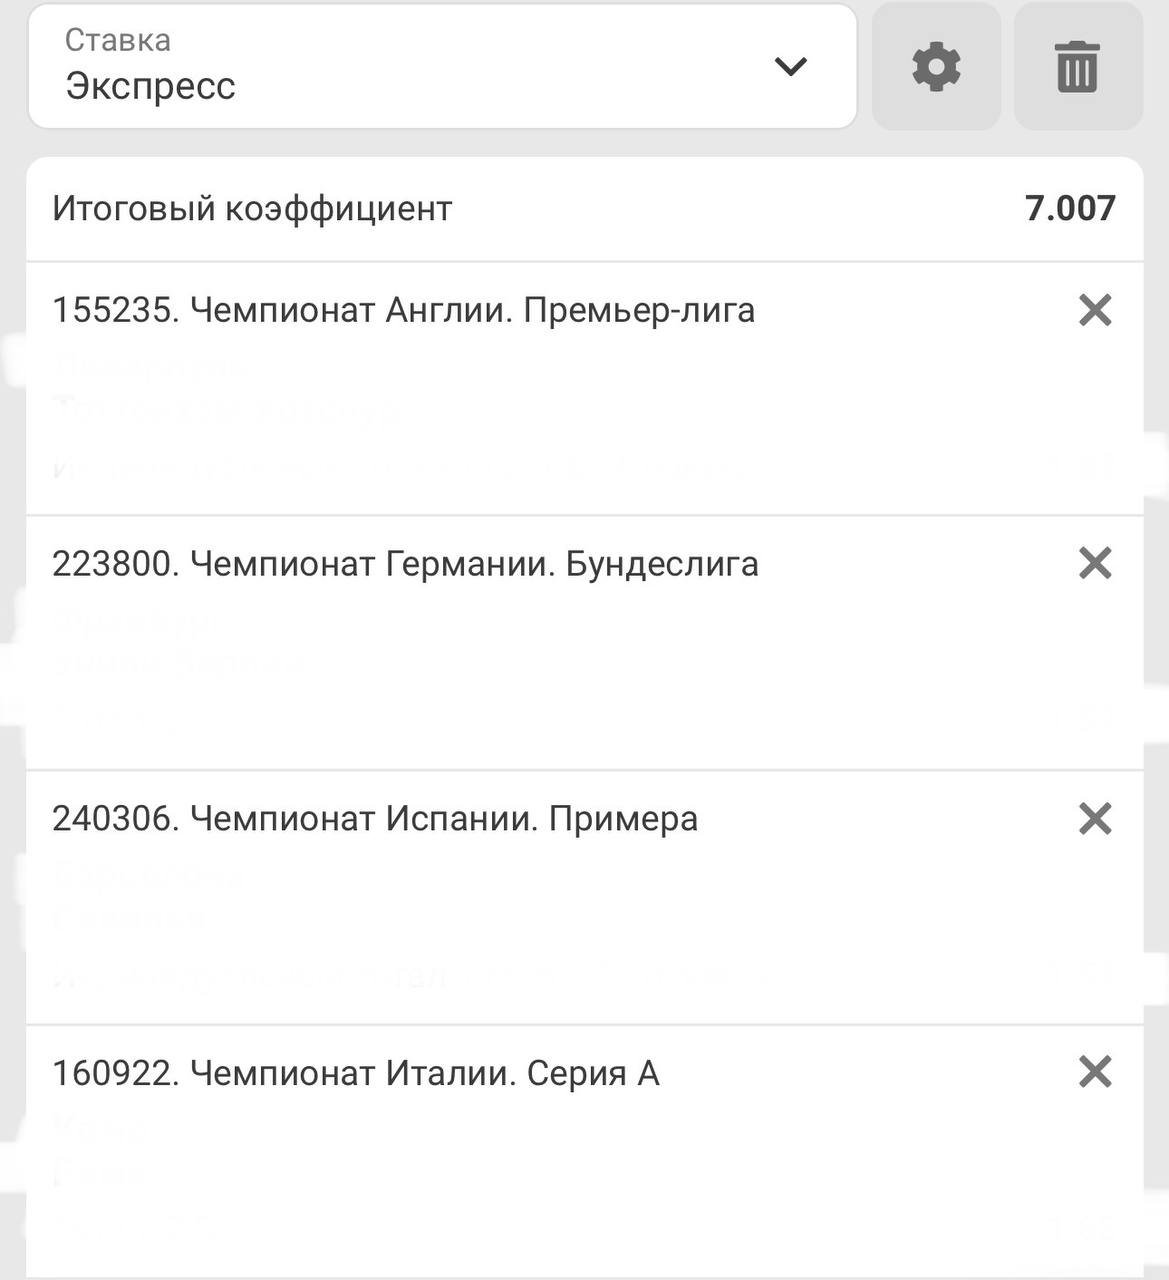The height and width of the screenshot is (1280, 1169).
Task: Click the total odds value 7.007
Action: click(x=1069, y=208)
